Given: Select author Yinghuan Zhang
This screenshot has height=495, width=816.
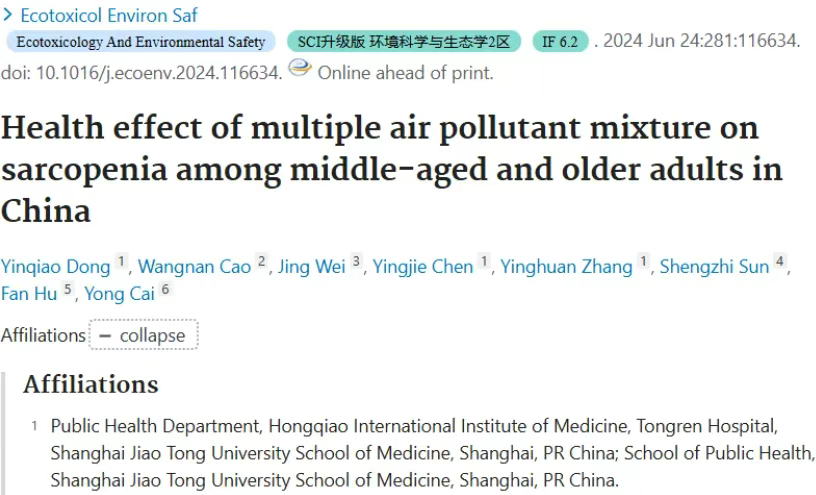Looking at the screenshot, I should pyautogui.click(x=566, y=266).
